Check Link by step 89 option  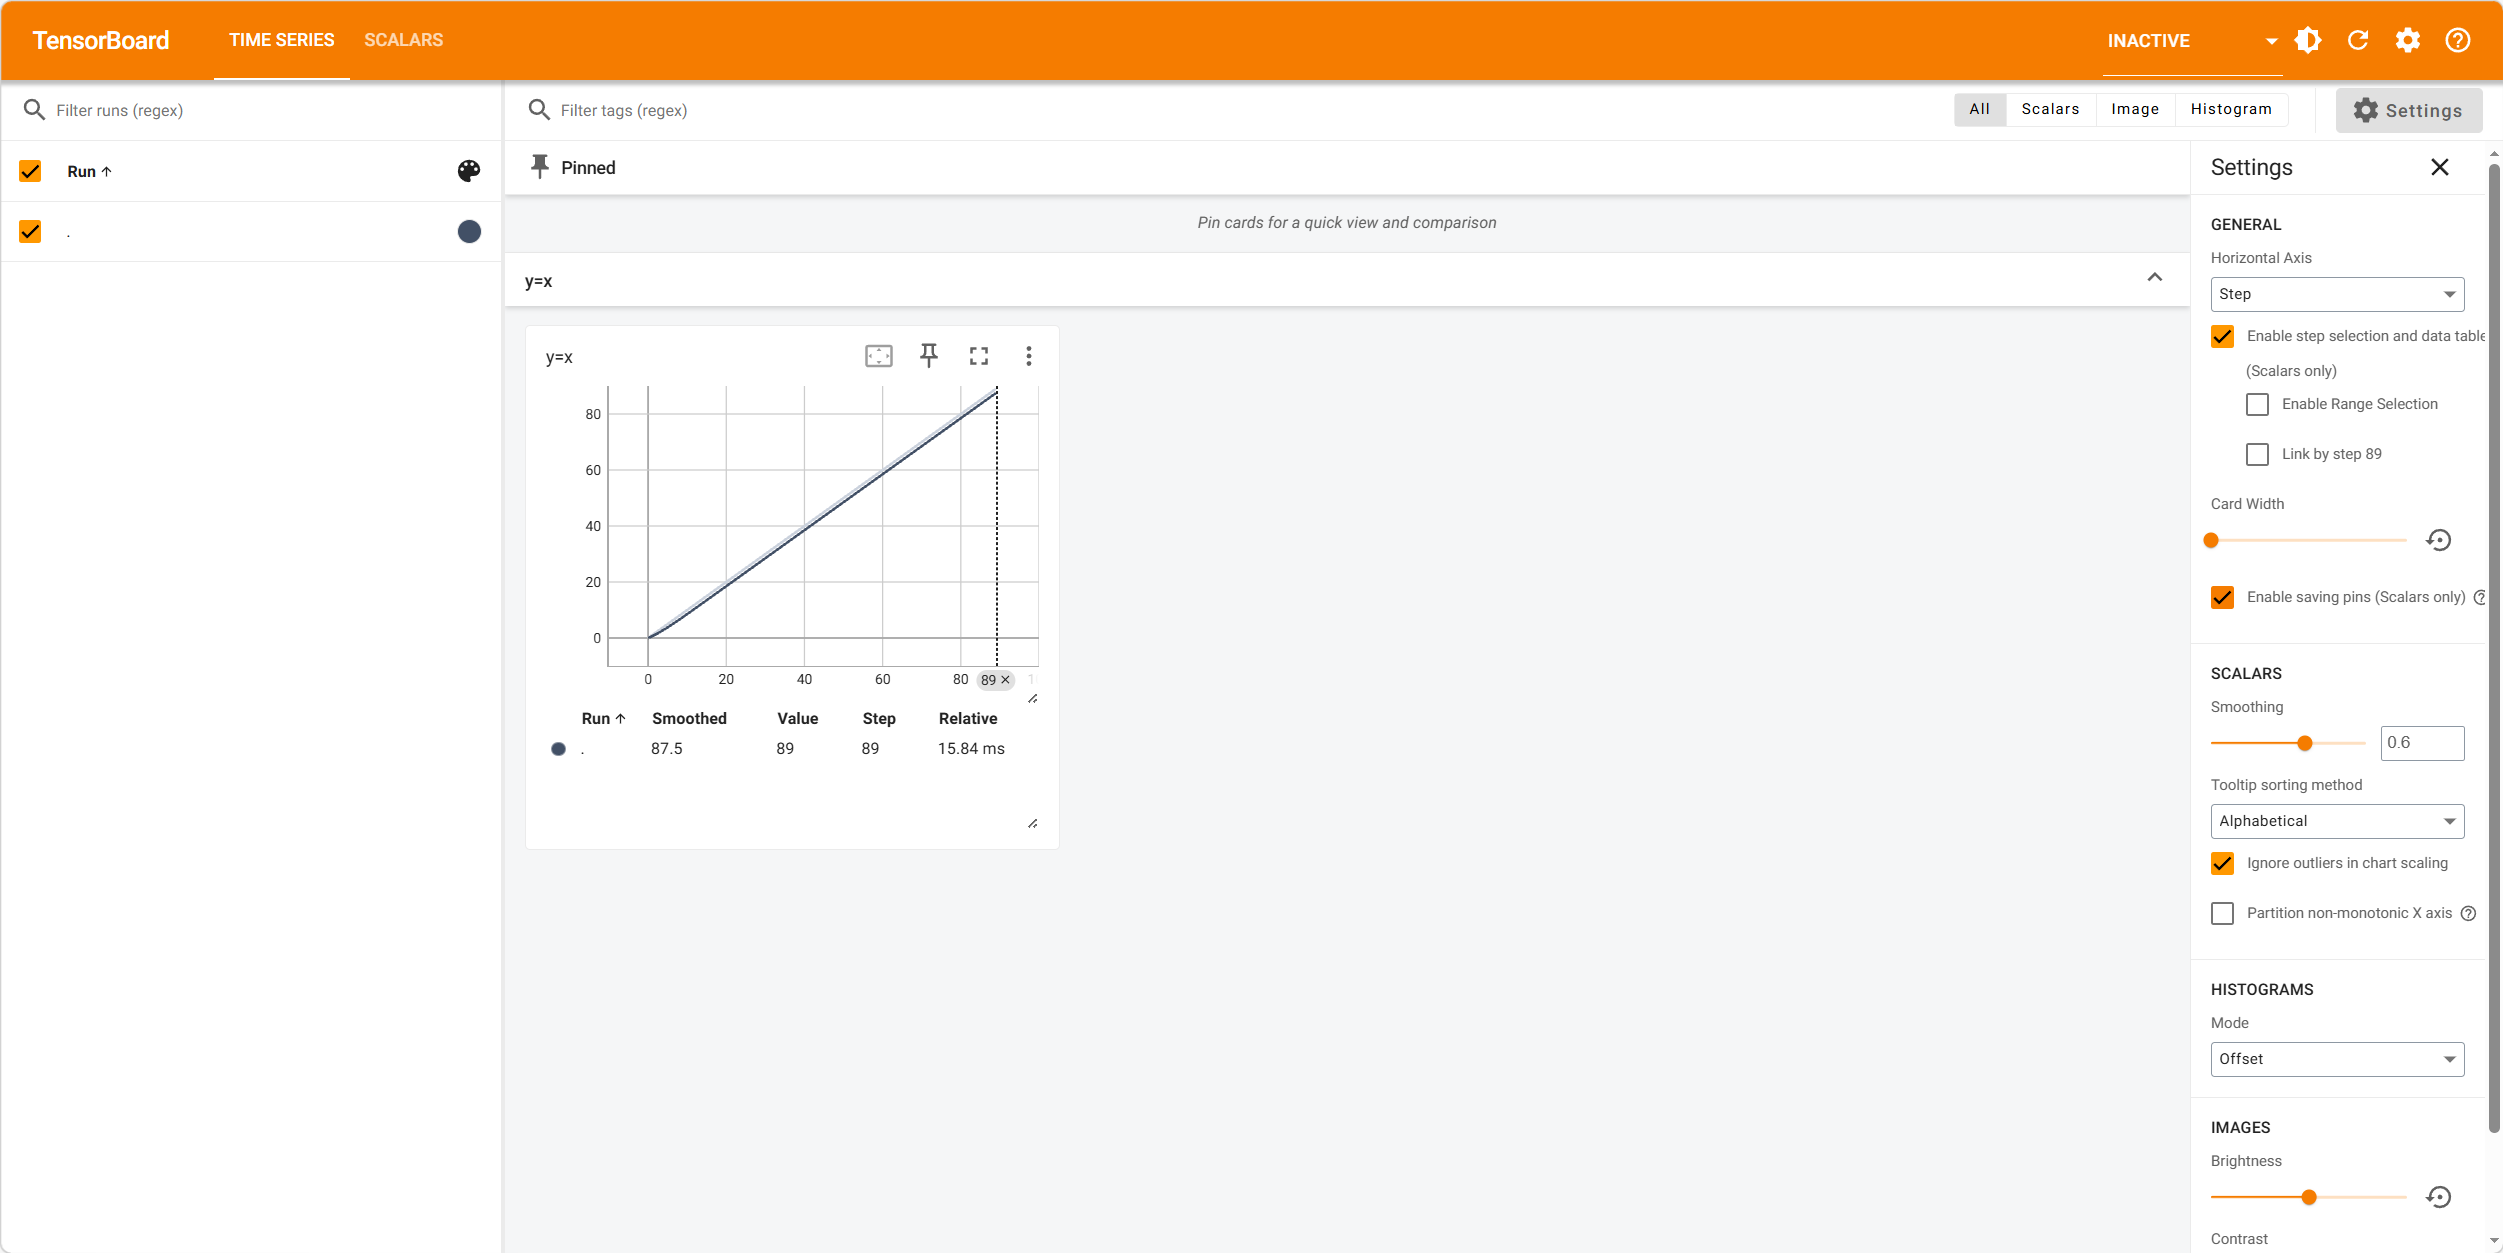[x=2257, y=454]
